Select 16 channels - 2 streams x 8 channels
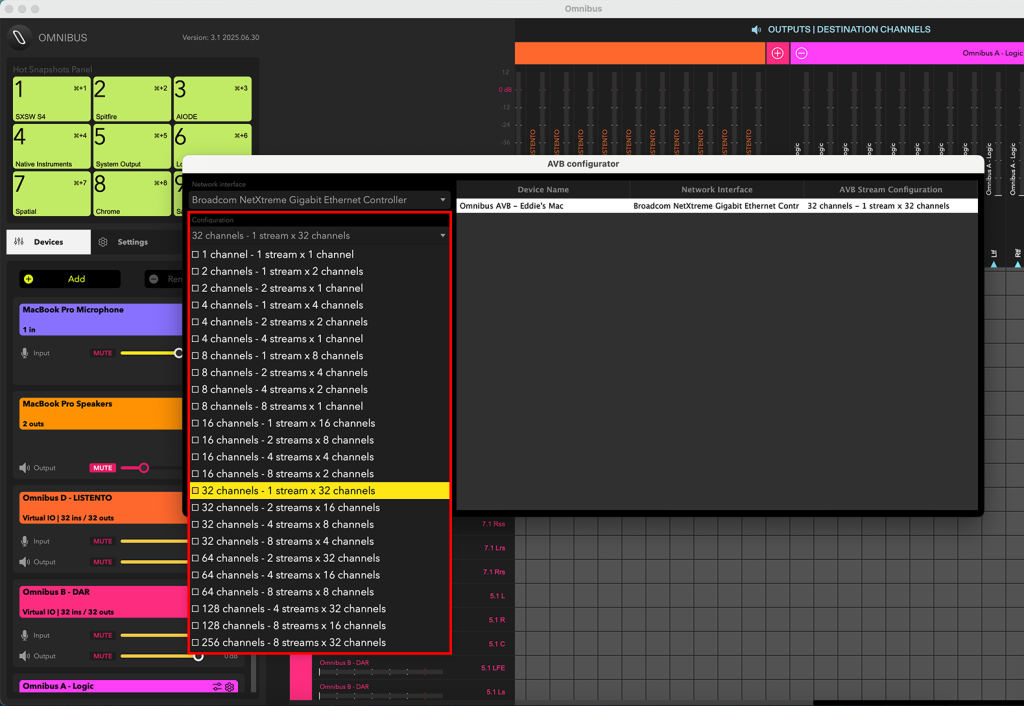The height and width of the screenshot is (706, 1024). point(319,440)
